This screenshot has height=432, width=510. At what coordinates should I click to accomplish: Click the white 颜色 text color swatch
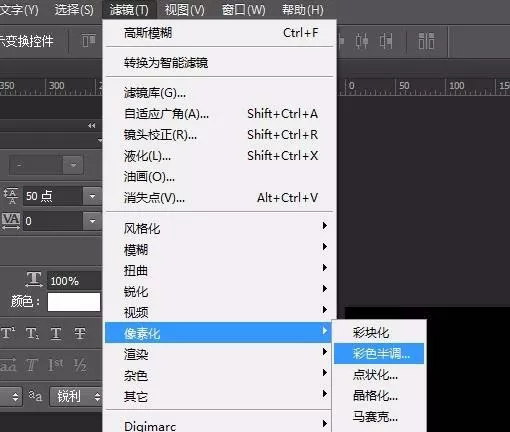click(x=74, y=302)
